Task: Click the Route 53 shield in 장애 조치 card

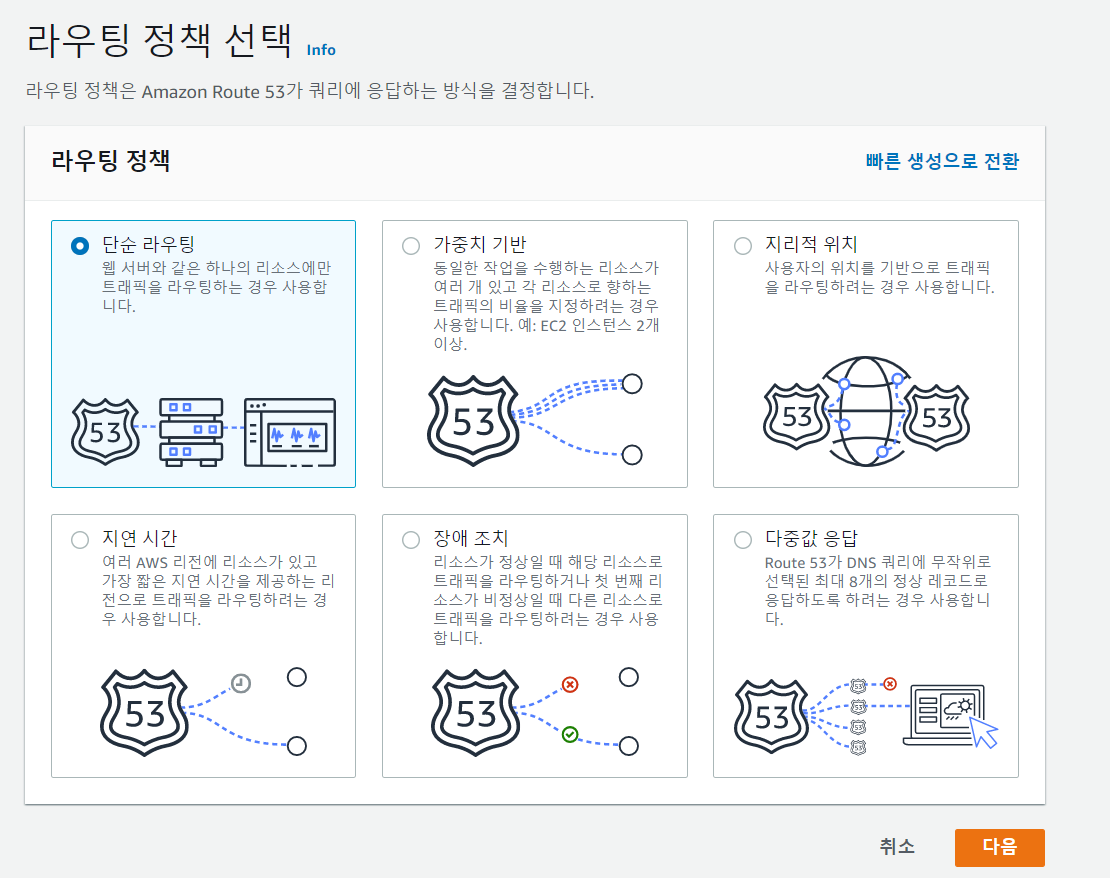Action: [x=476, y=712]
